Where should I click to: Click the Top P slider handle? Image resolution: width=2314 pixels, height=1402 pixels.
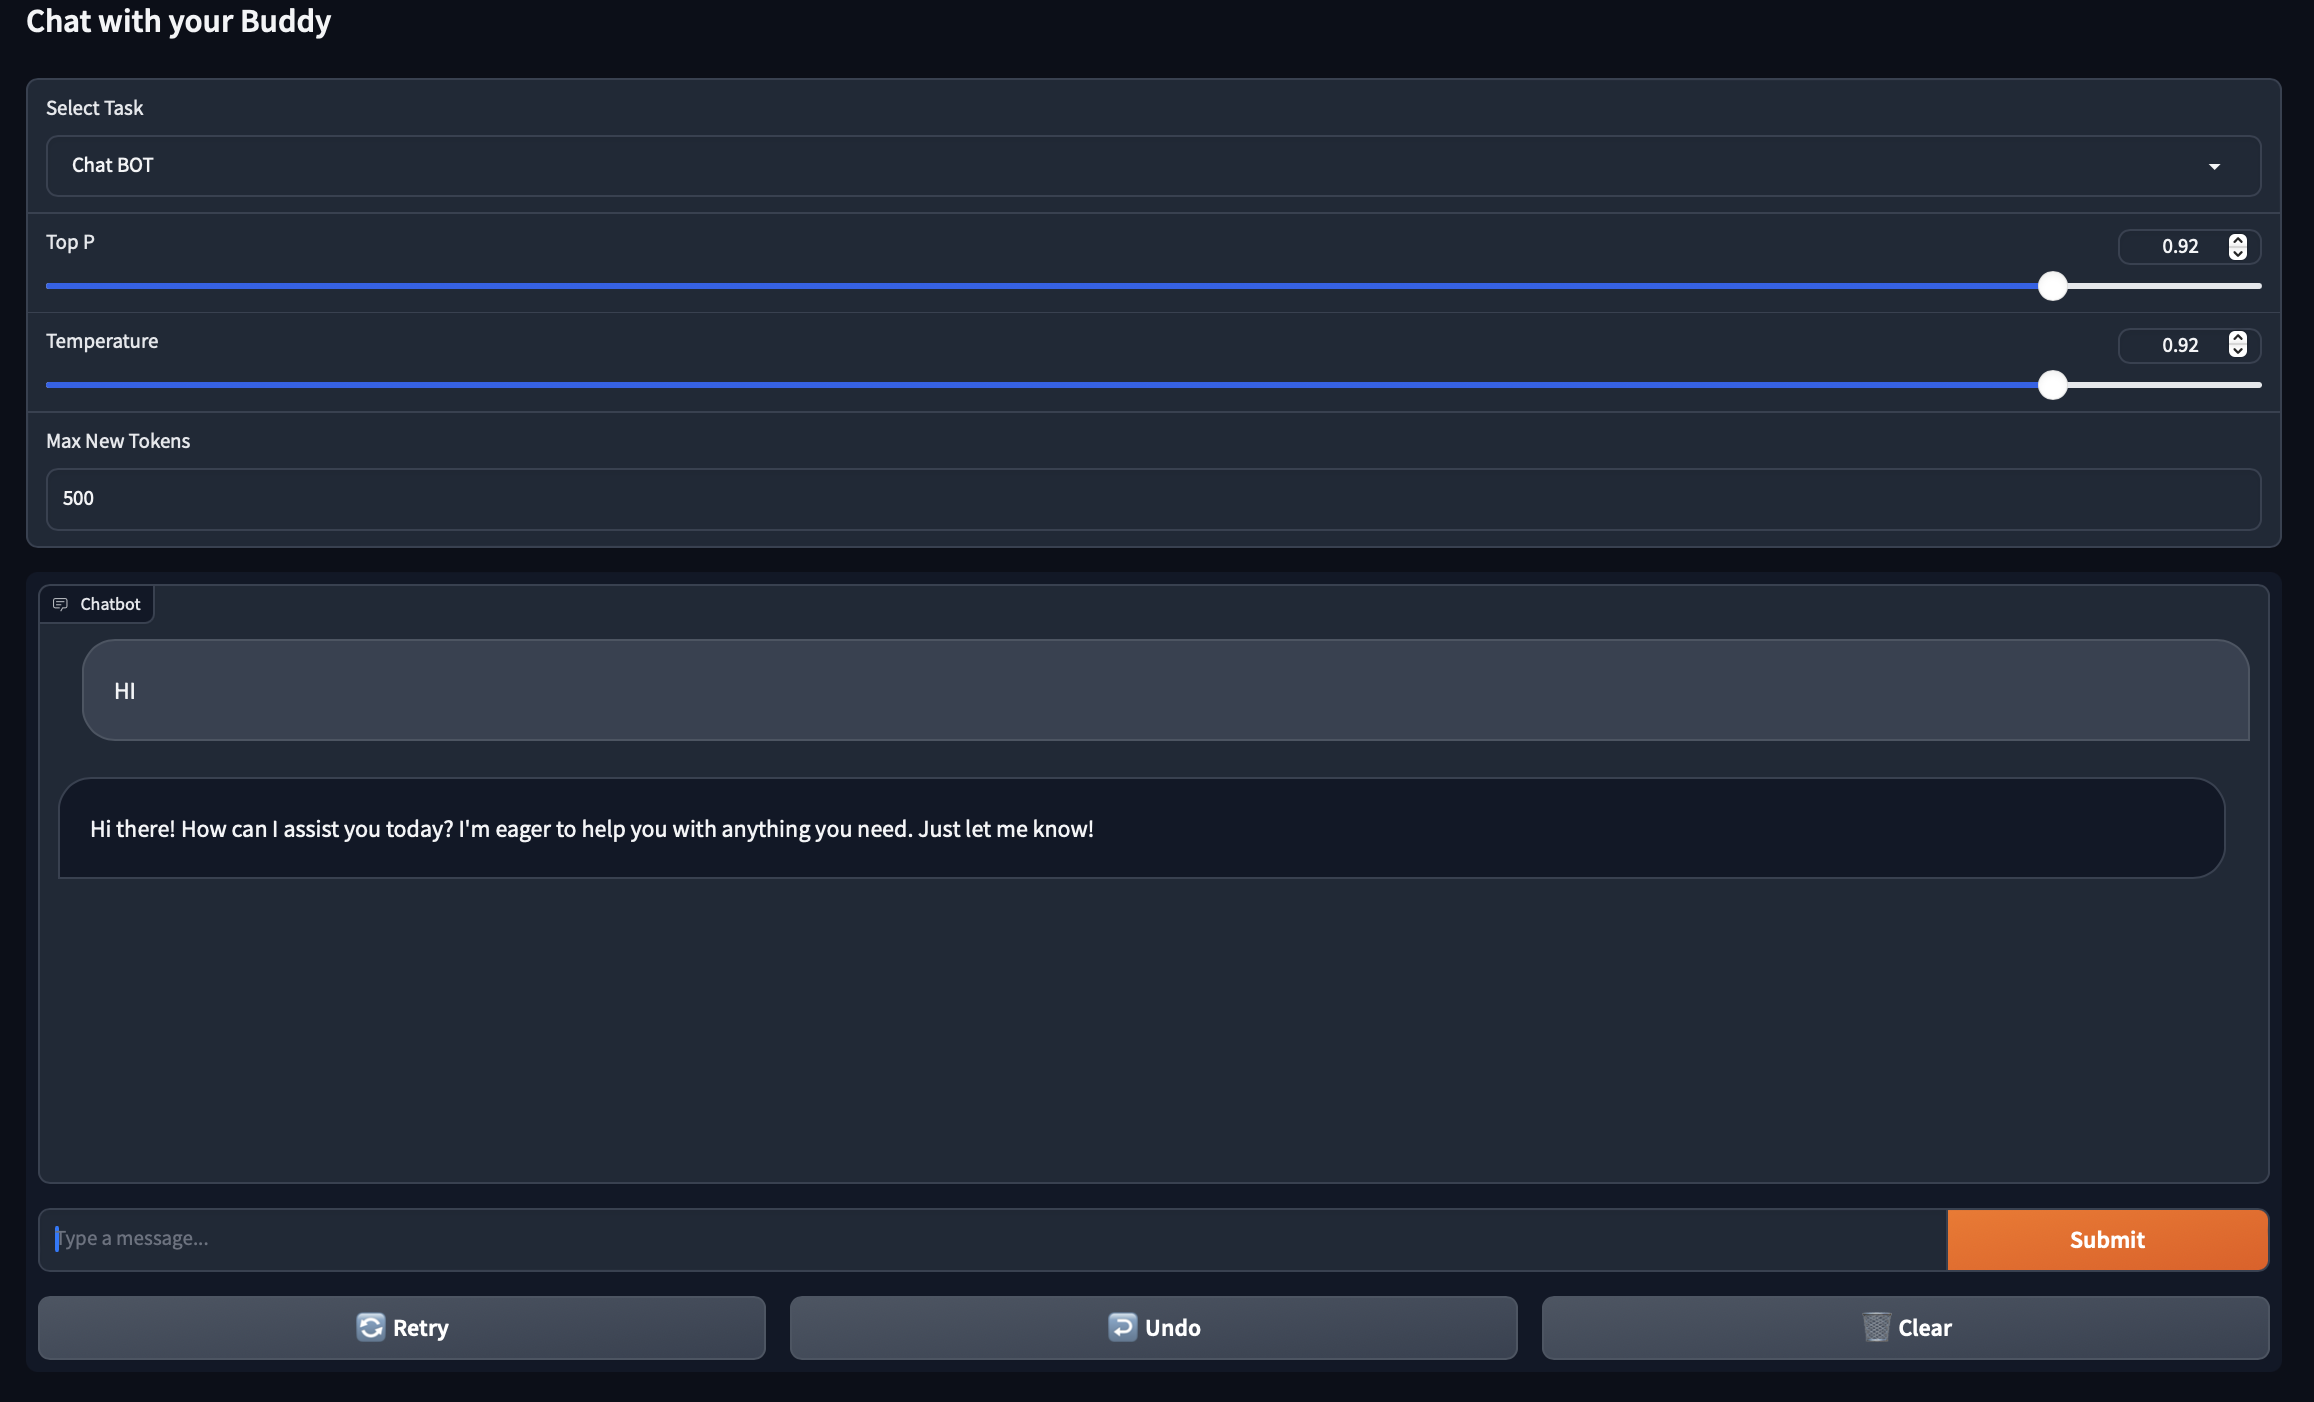[2052, 286]
